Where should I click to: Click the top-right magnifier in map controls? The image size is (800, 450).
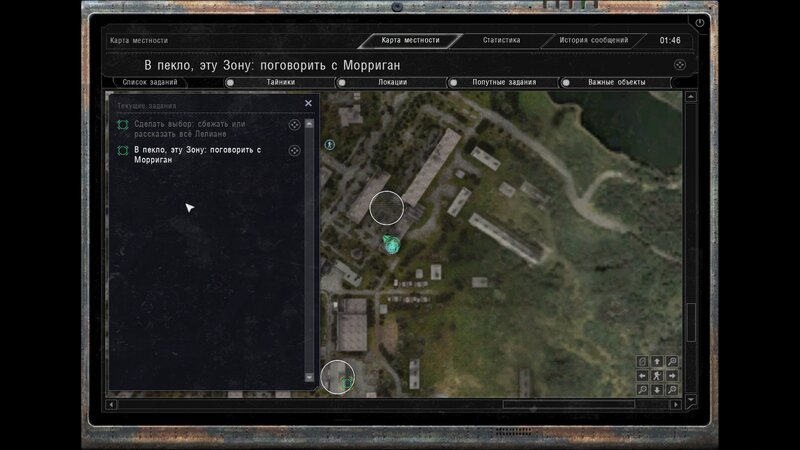coord(672,361)
